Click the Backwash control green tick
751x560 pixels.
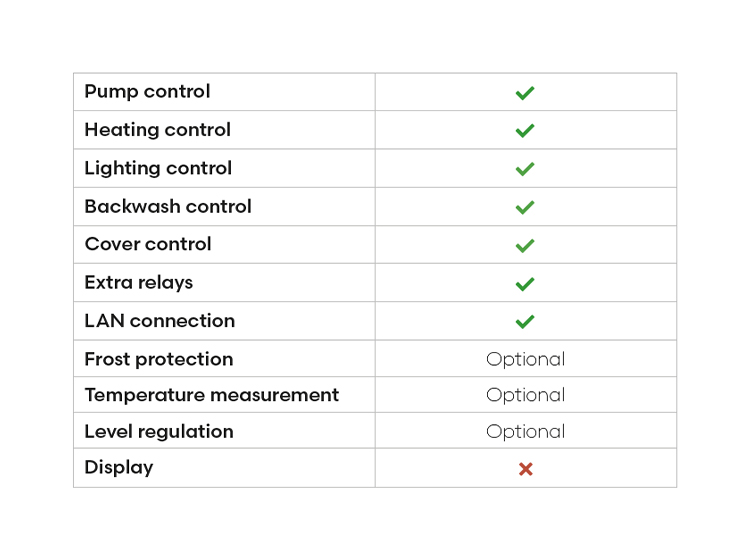click(525, 207)
